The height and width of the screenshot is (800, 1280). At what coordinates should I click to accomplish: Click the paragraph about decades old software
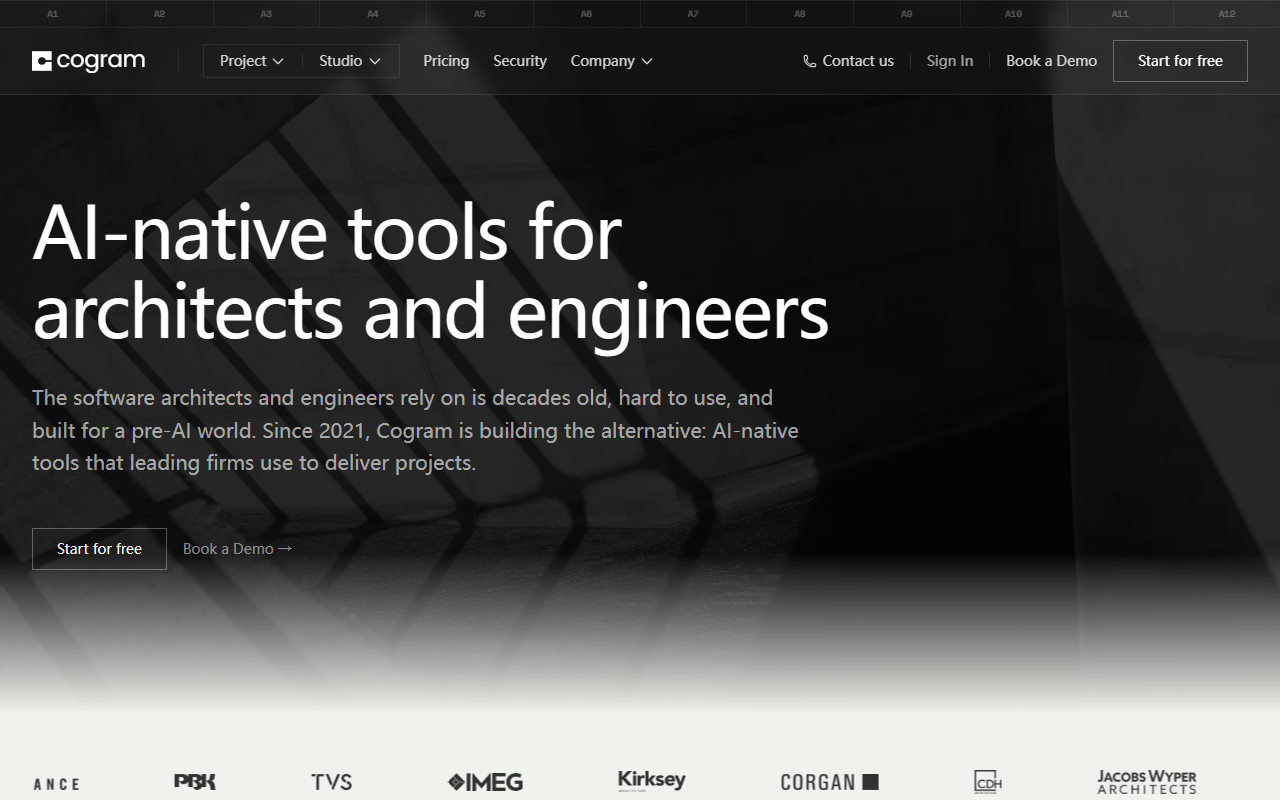tap(416, 430)
